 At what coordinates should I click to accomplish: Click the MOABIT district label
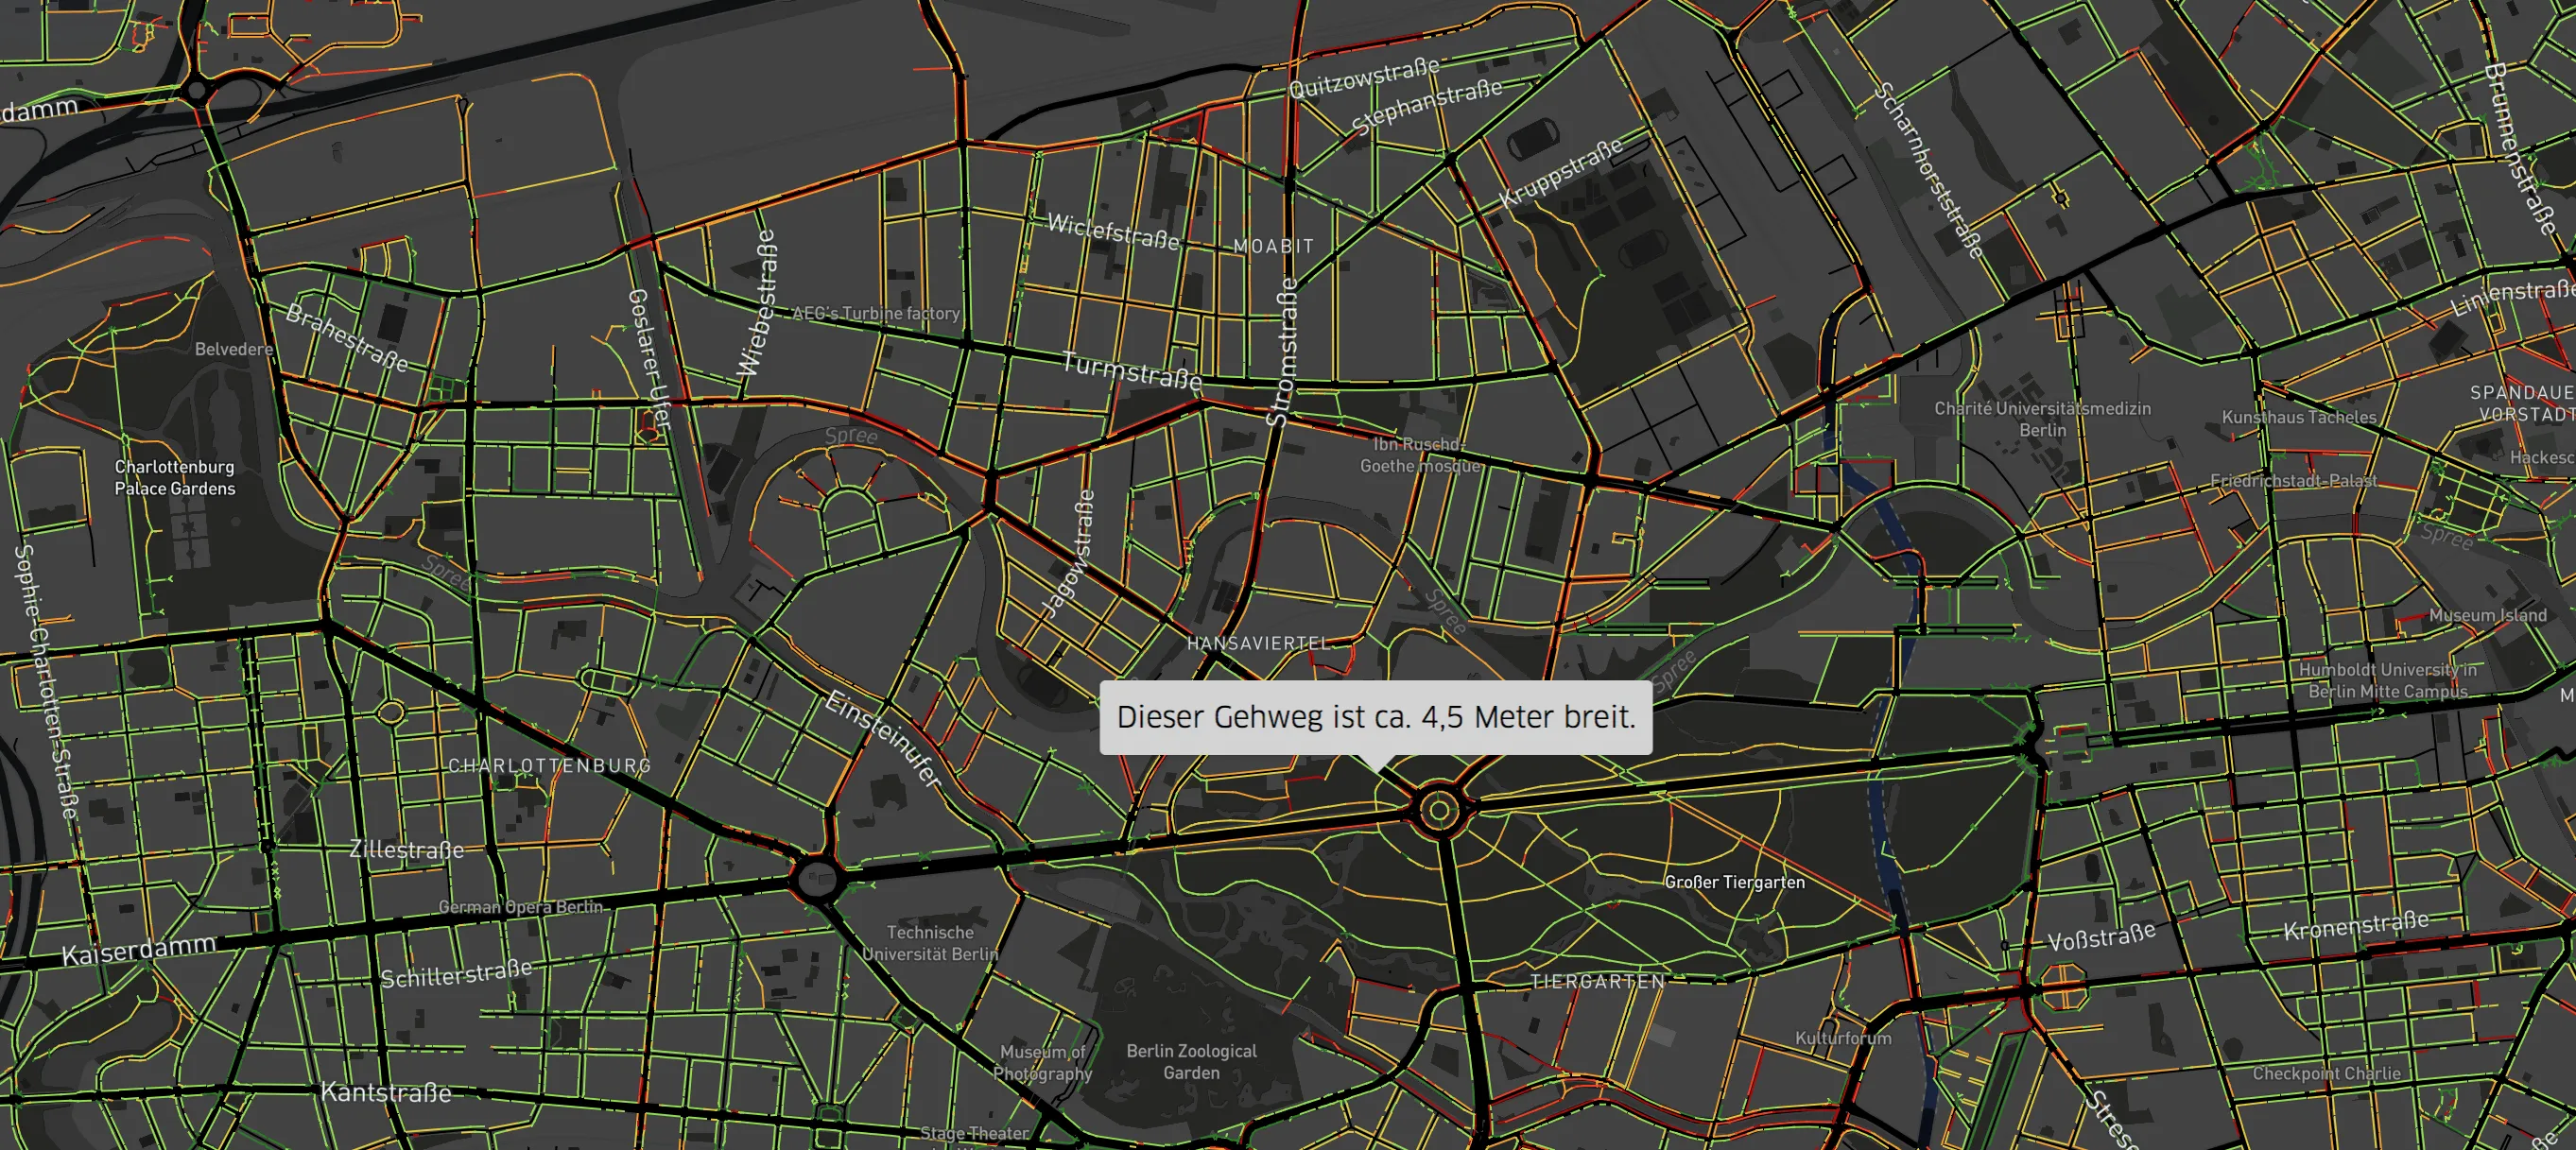1273,246
